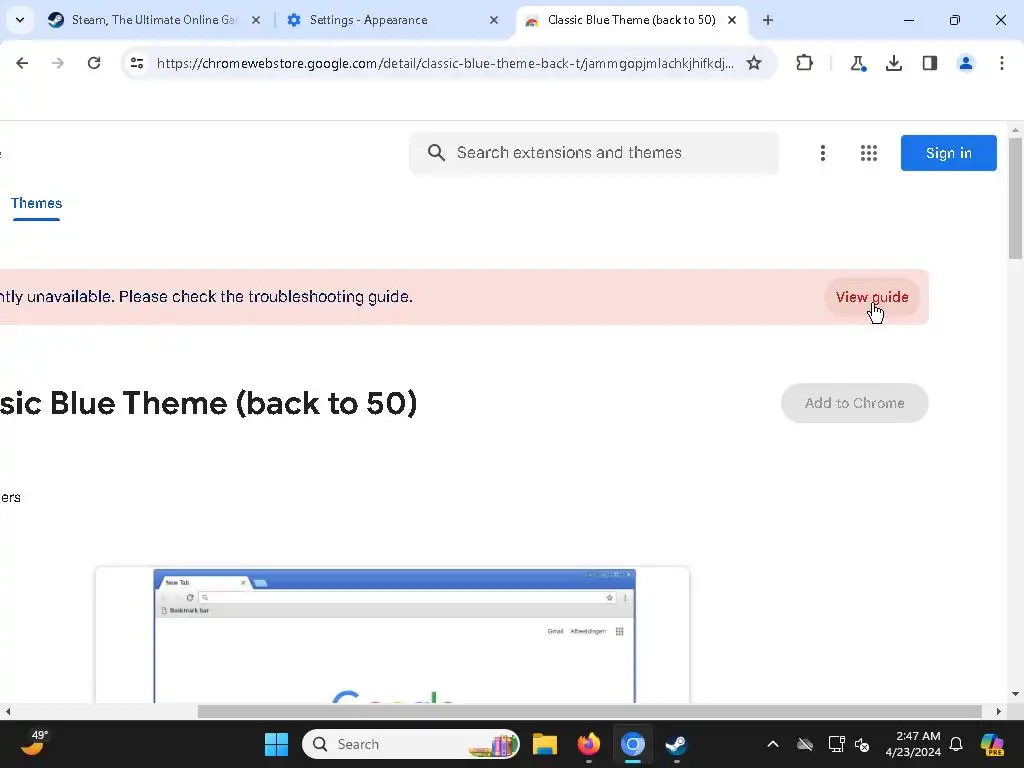
Task: Select the Themes tab
Action: (37, 204)
